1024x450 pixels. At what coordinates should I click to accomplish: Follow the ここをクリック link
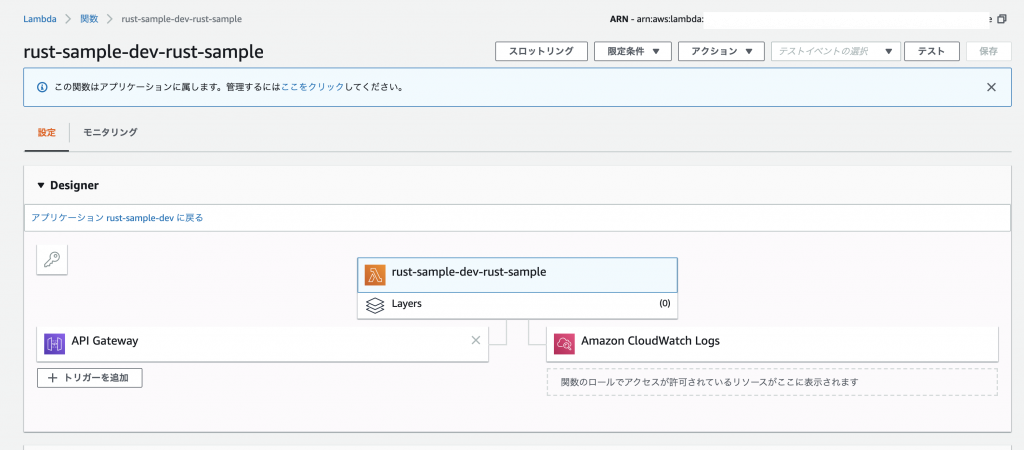(312, 87)
